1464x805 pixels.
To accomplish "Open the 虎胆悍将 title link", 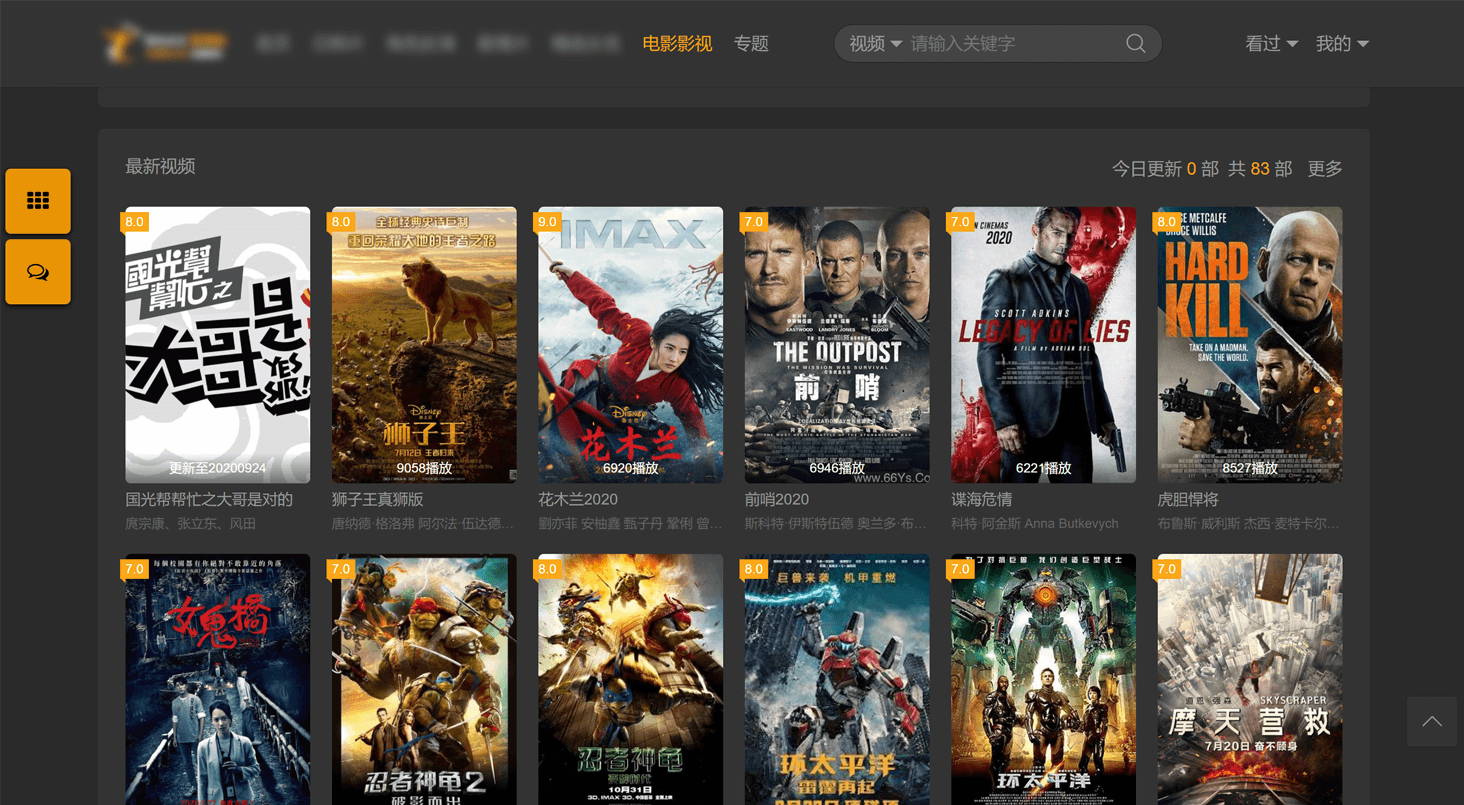I will (x=1188, y=499).
